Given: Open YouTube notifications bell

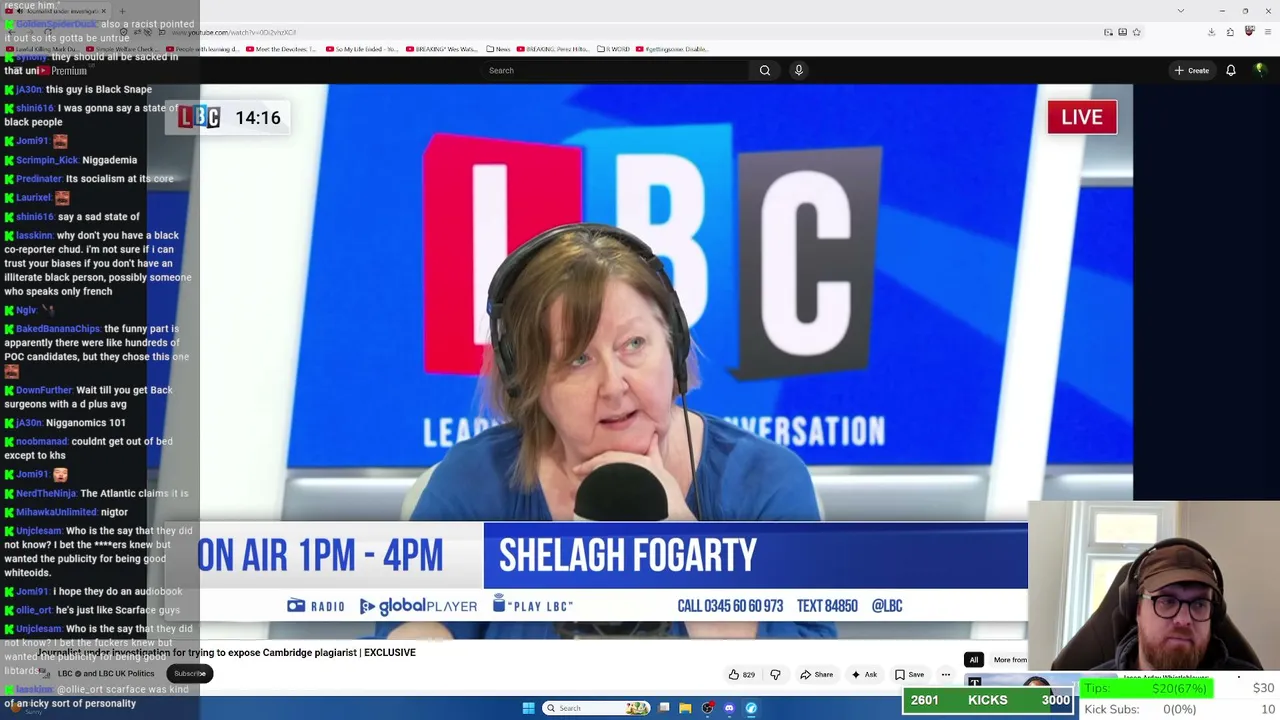Looking at the screenshot, I should [1231, 70].
